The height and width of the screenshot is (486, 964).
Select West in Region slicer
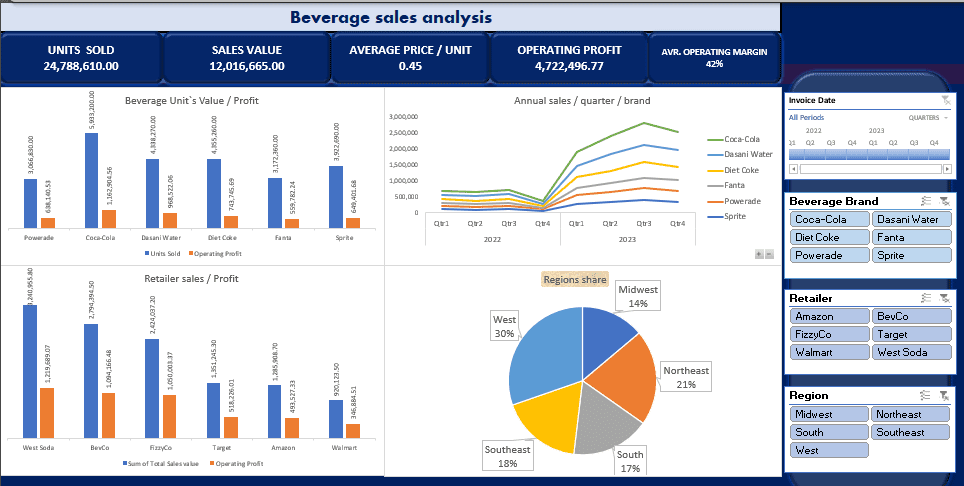829,450
